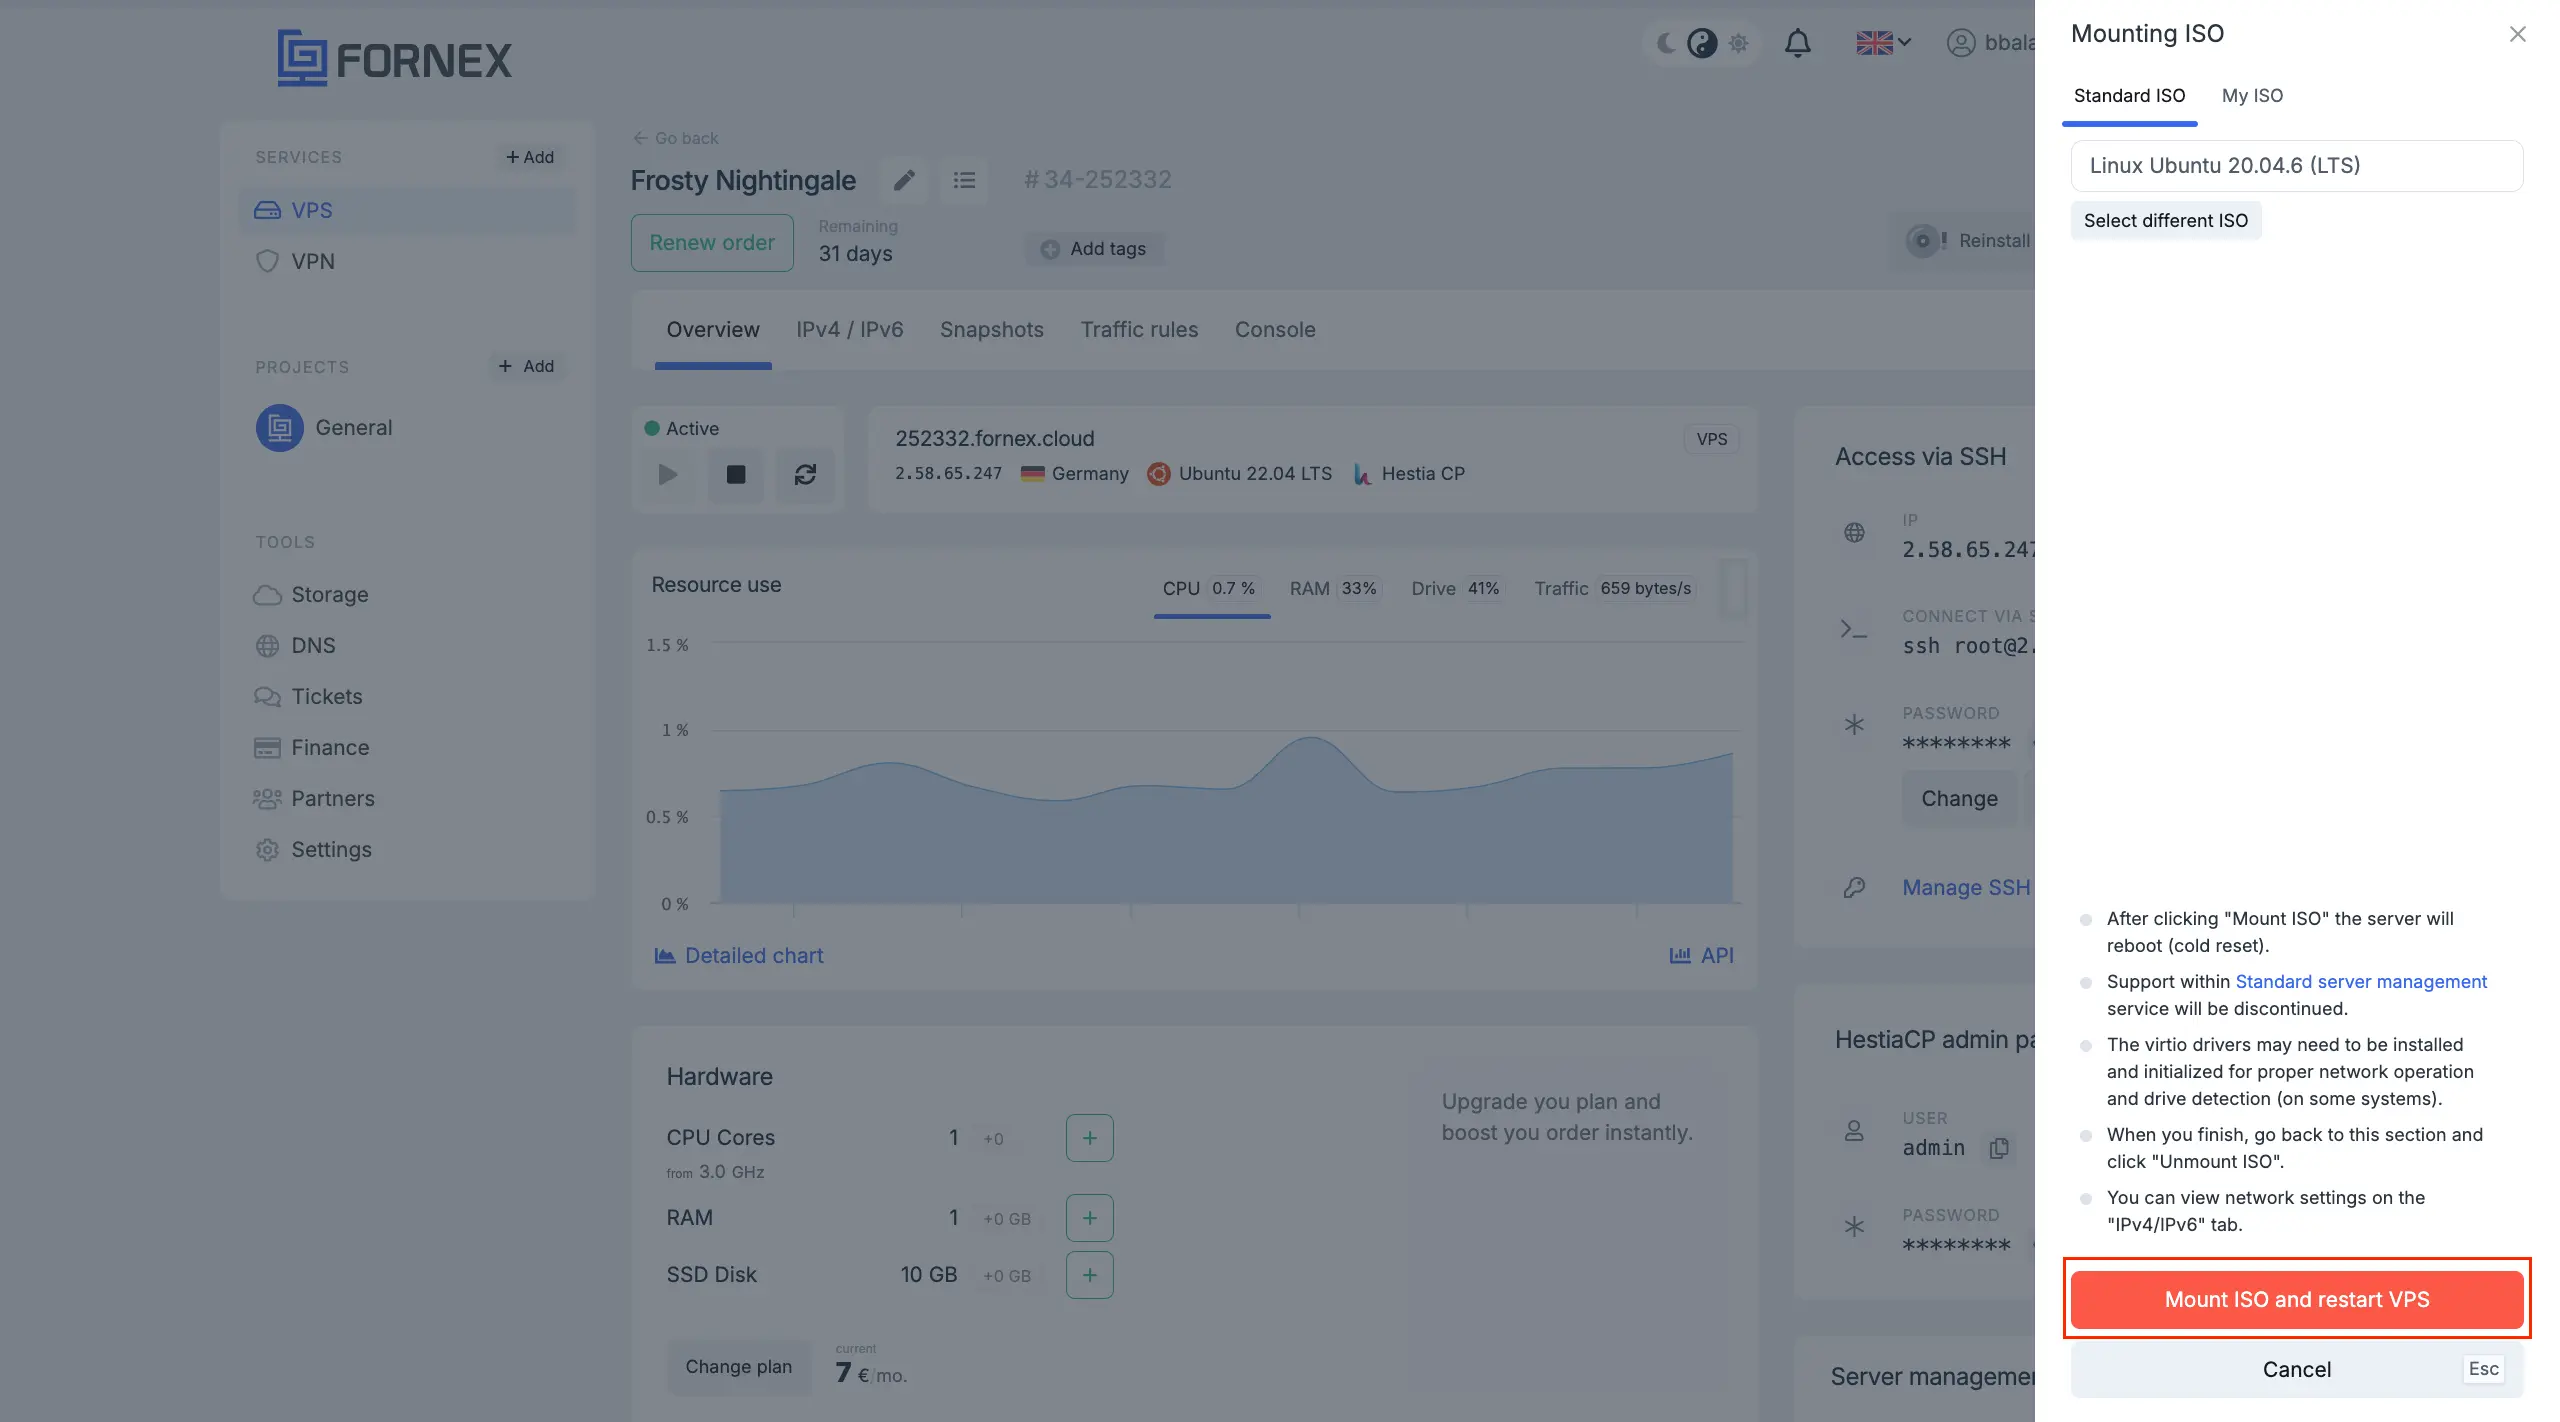Open Tickets

pos(308,697)
